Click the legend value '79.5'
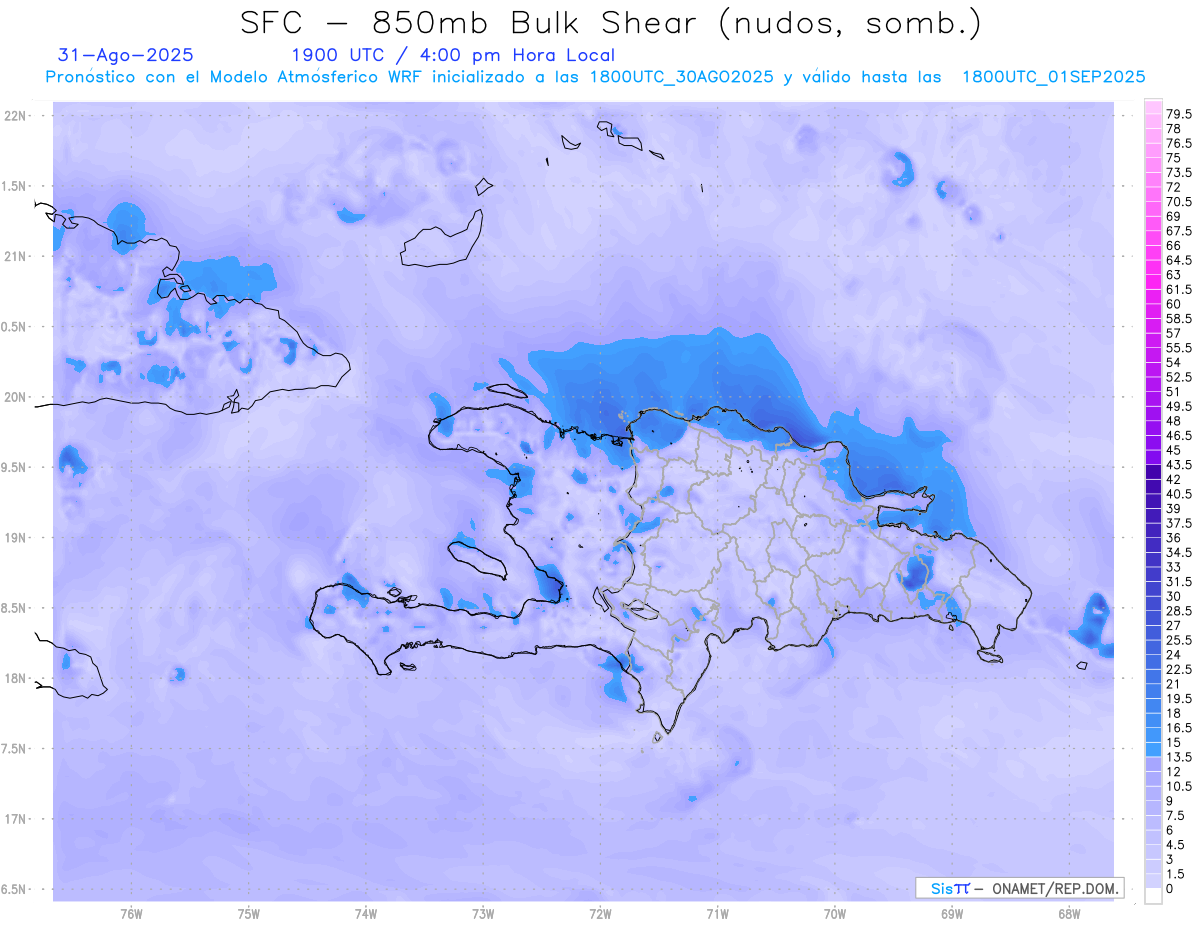 point(1178,115)
